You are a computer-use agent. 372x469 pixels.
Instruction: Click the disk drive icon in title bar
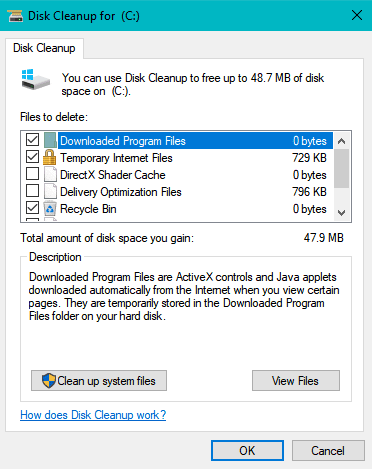click(15, 16)
